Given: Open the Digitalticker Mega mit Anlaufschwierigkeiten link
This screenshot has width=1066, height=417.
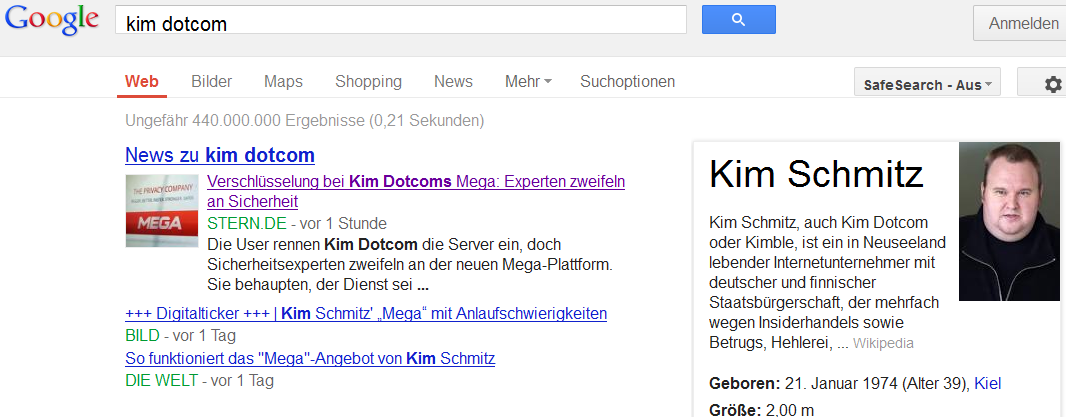Looking at the screenshot, I should (366, 314).
